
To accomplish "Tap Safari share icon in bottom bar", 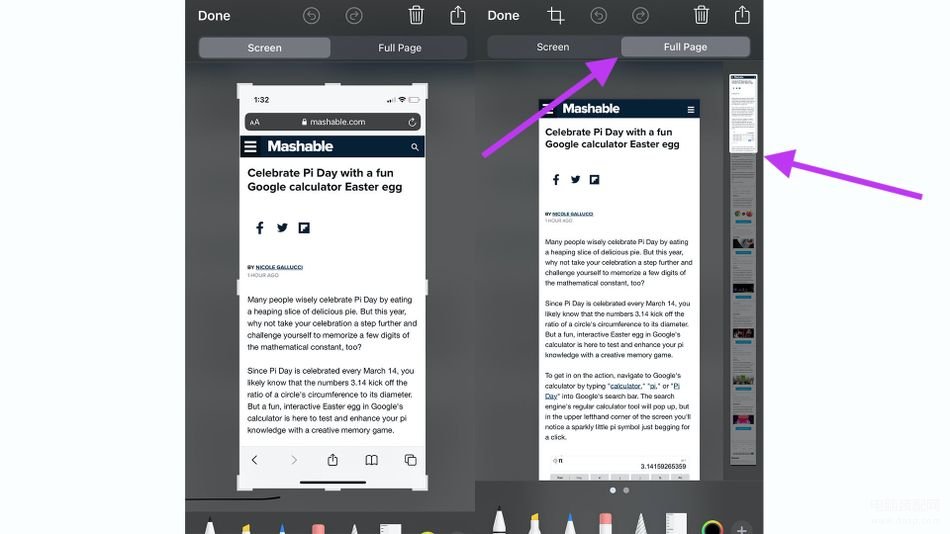I will tap(333, 459).
